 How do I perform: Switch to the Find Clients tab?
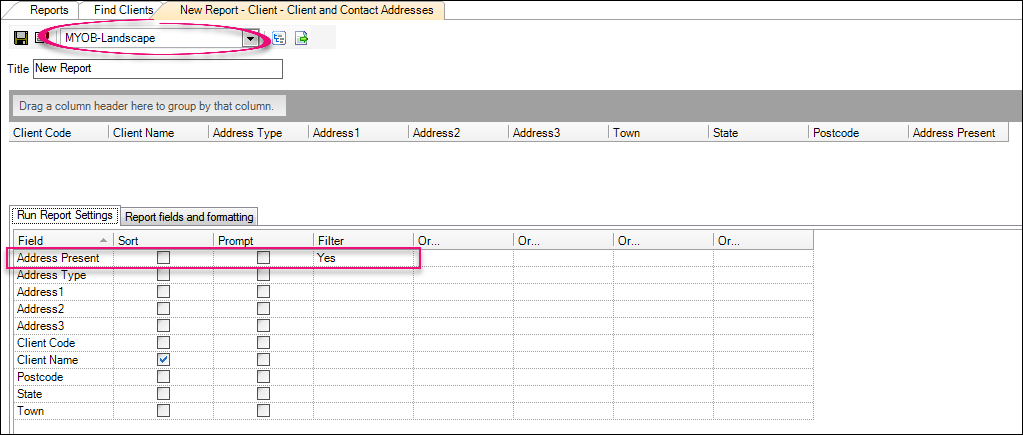click(x=123, y=10)
